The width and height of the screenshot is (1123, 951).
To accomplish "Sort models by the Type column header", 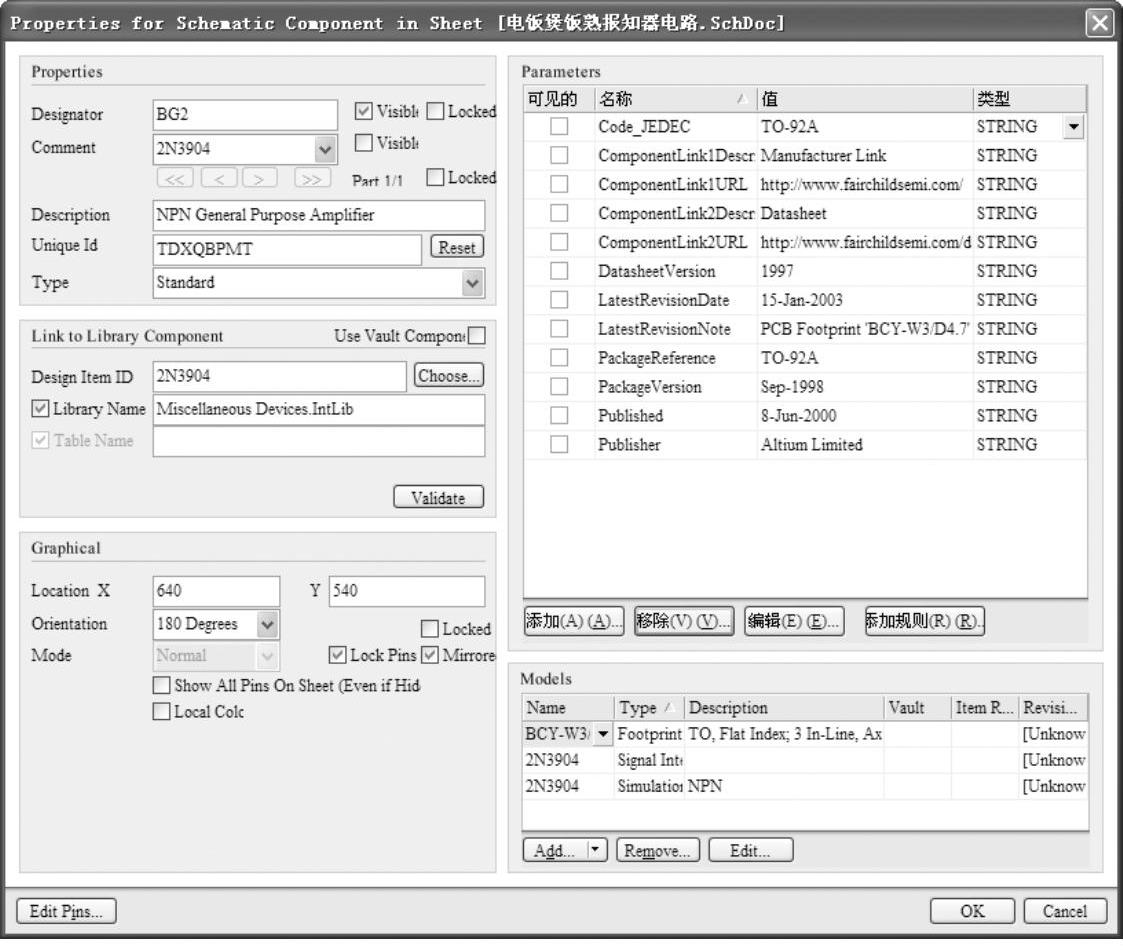I will point(648,708).
